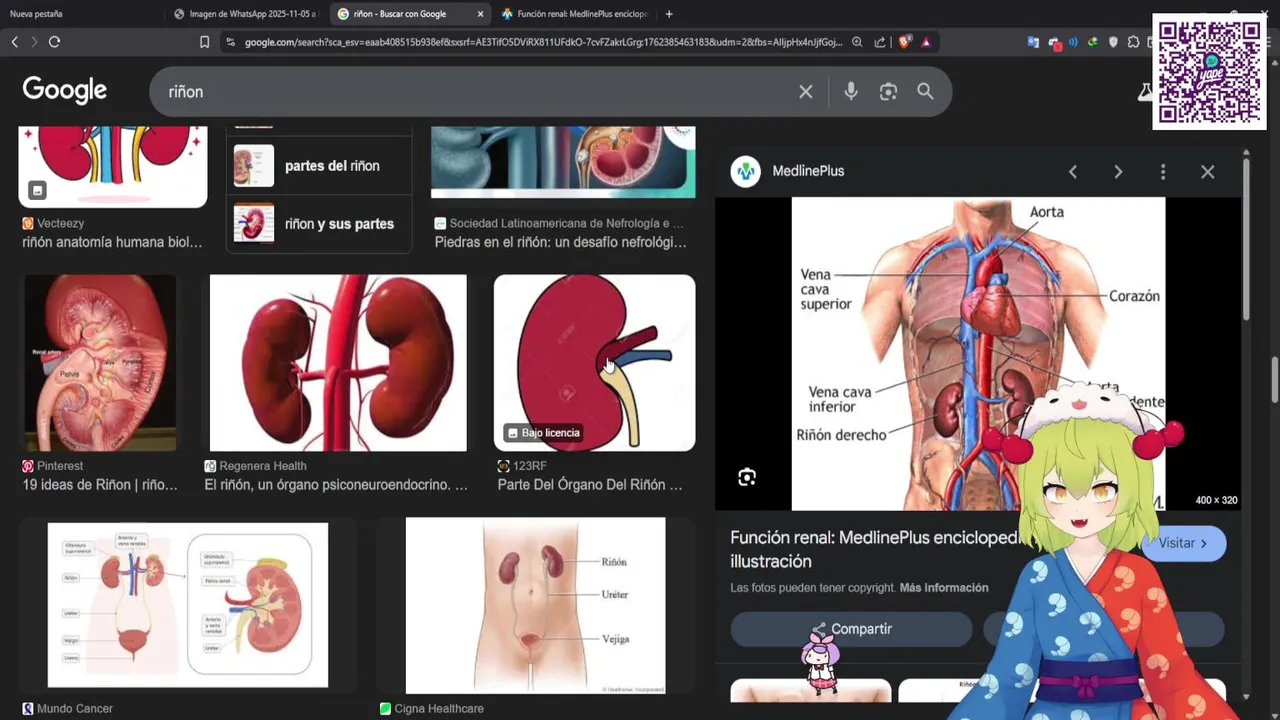
Task: Click the translate extension icon in toolbar
Action: 1033,42
